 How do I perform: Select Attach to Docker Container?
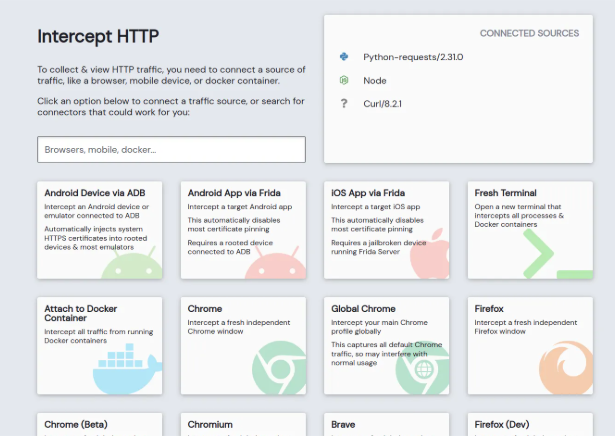tap(100, 345)
